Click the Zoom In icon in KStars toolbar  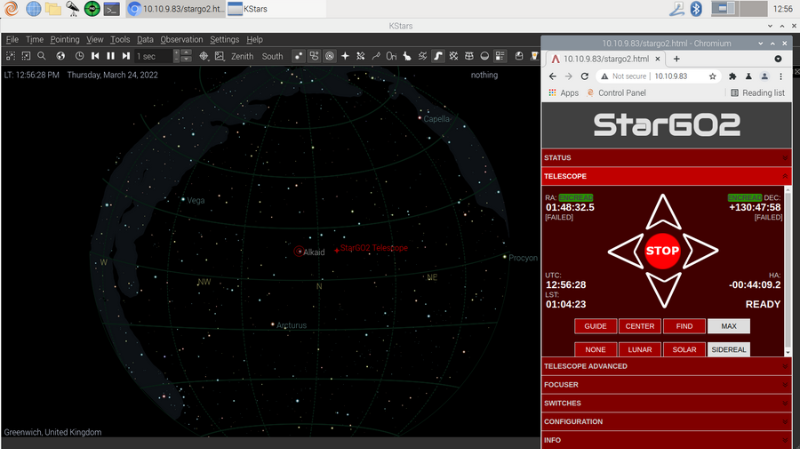pos(11,56)
